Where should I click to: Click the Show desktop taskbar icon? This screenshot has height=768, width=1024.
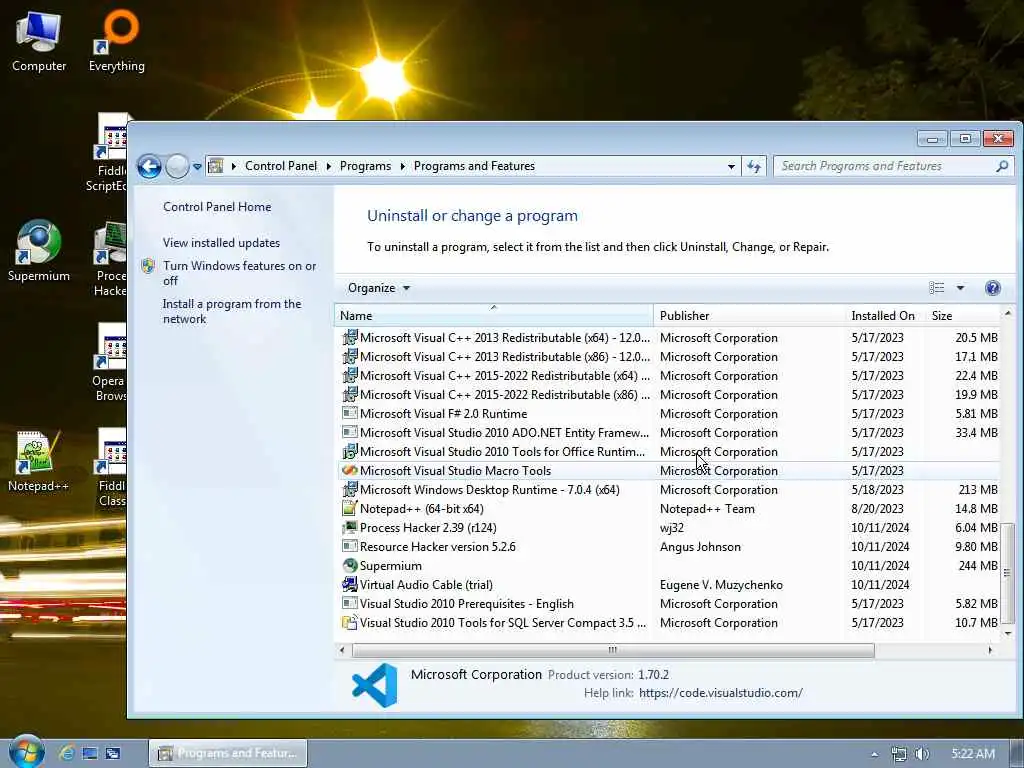(x=89, y=753)
